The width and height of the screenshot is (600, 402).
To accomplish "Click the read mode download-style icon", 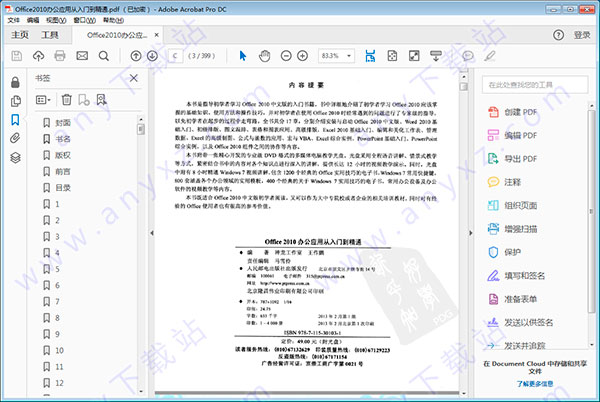I will (x=436, y=56).
